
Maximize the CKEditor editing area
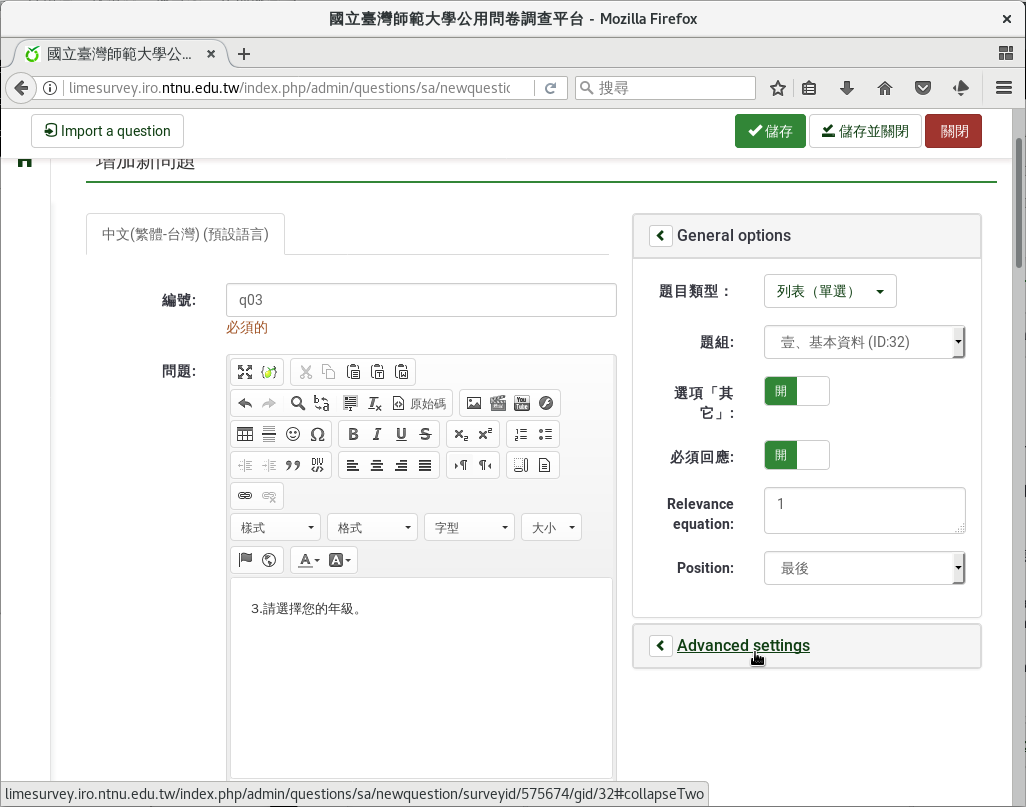245,372
